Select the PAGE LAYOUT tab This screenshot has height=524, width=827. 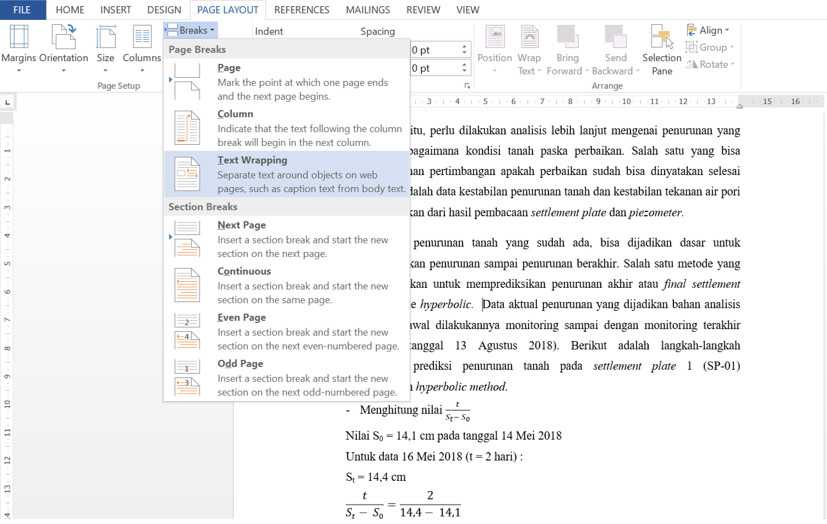click(227, 10)
